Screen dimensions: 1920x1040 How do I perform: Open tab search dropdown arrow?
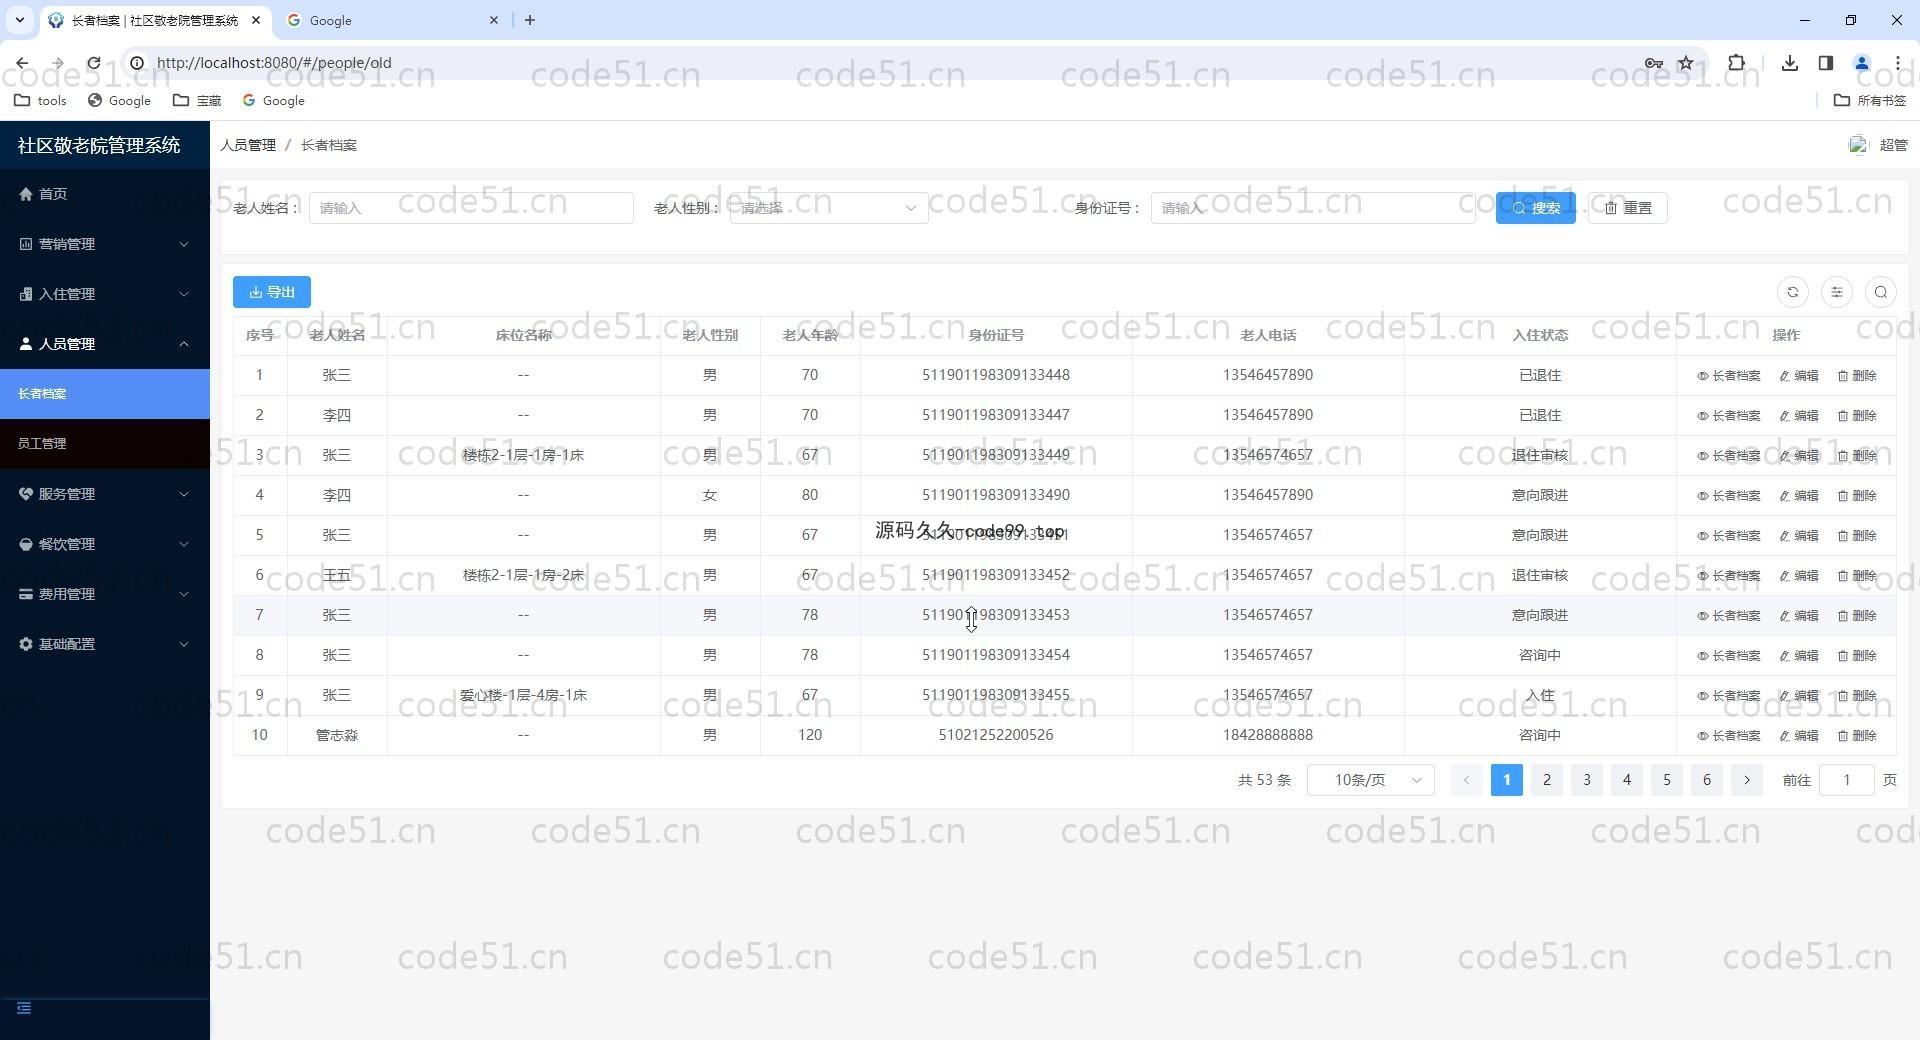click(x=19, y=20)
